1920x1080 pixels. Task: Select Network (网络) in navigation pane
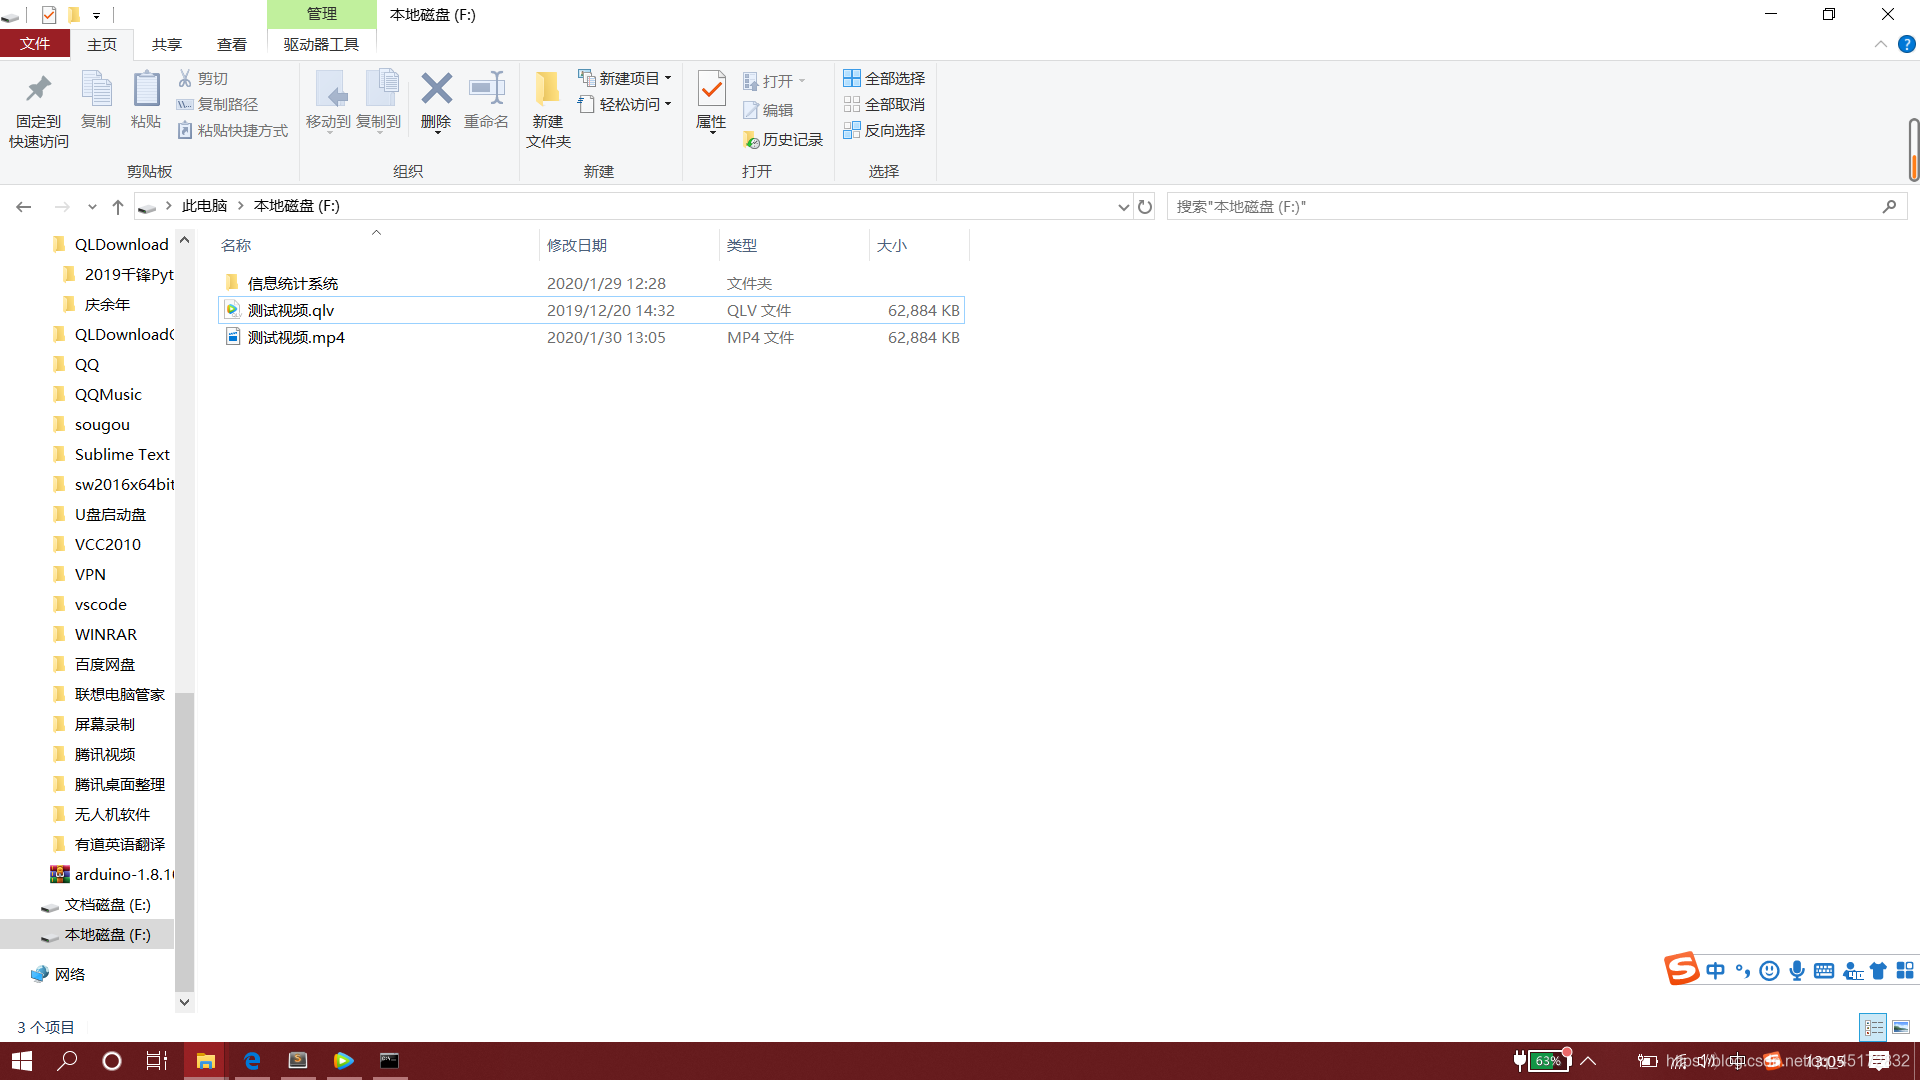click(x=70, y=974)
